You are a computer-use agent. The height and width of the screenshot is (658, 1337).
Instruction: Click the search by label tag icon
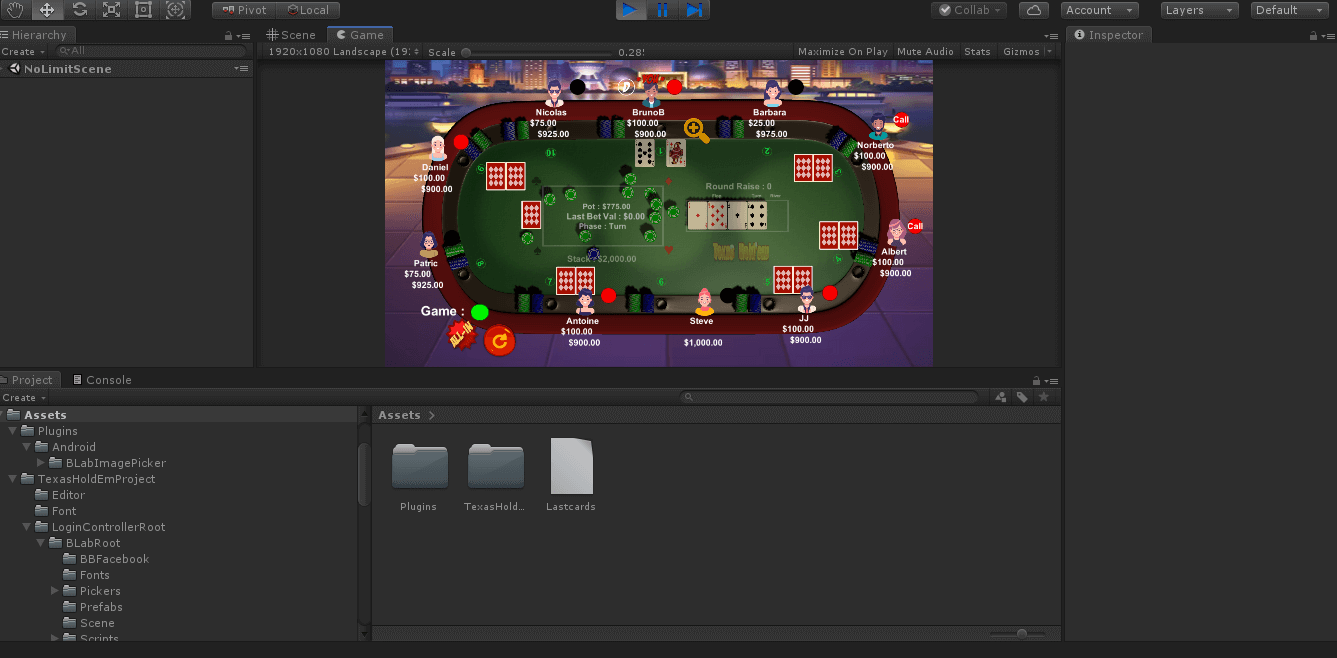[x=1022, y=397]
